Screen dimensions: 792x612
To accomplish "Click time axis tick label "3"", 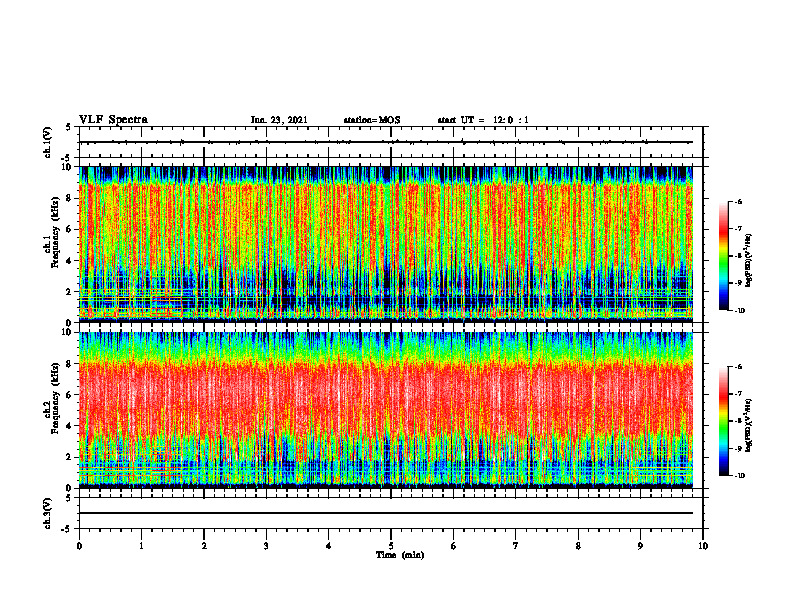I will coord(266,546).
